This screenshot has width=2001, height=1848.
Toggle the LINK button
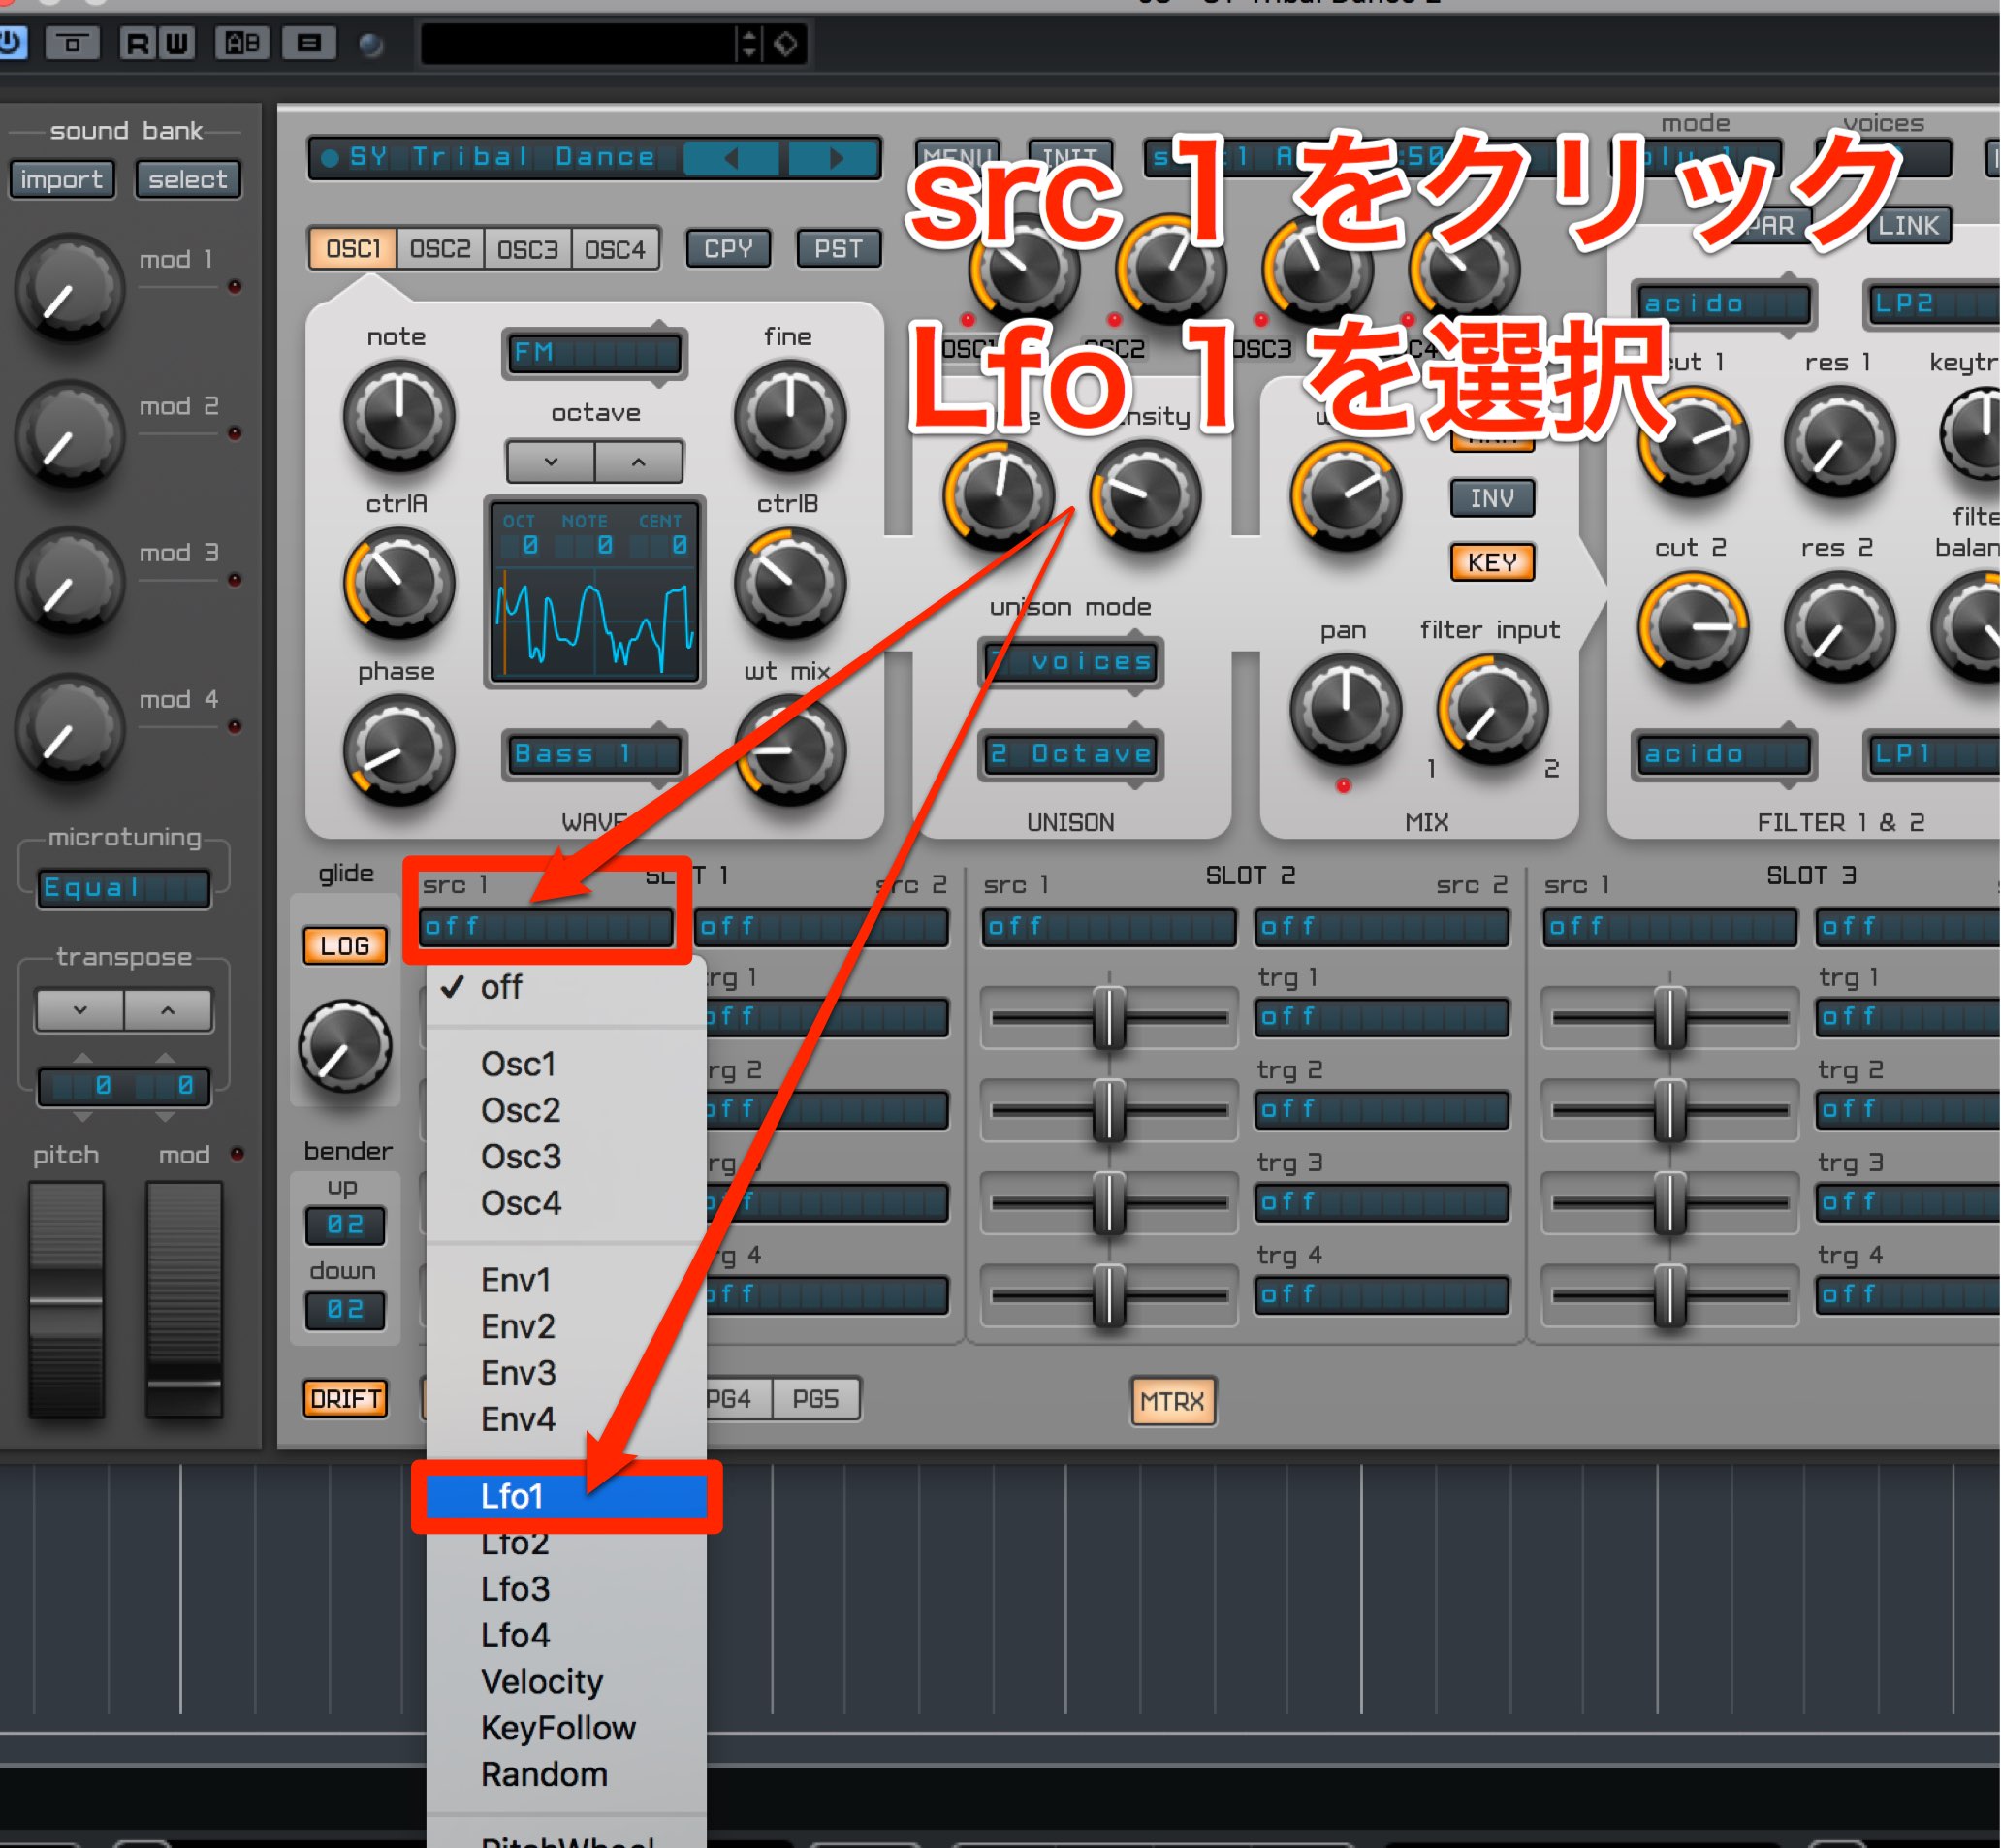point(1908,226)
